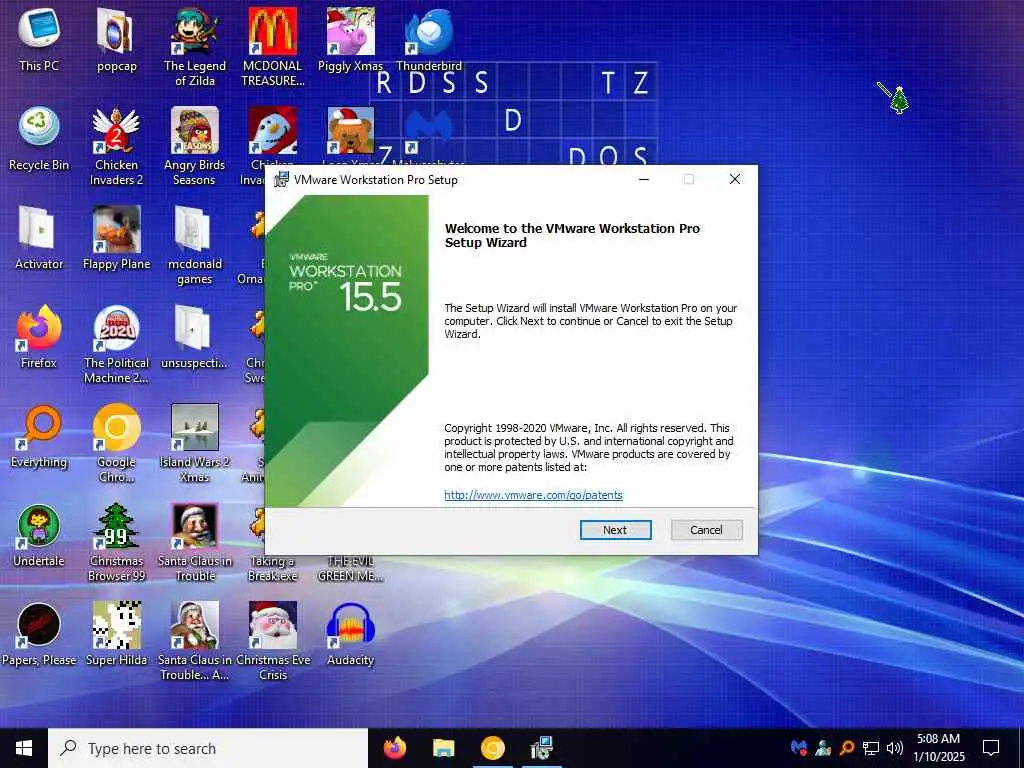Click Next in VMware Setup wizard
The image size is (1024, 768).
pos(615,530)
